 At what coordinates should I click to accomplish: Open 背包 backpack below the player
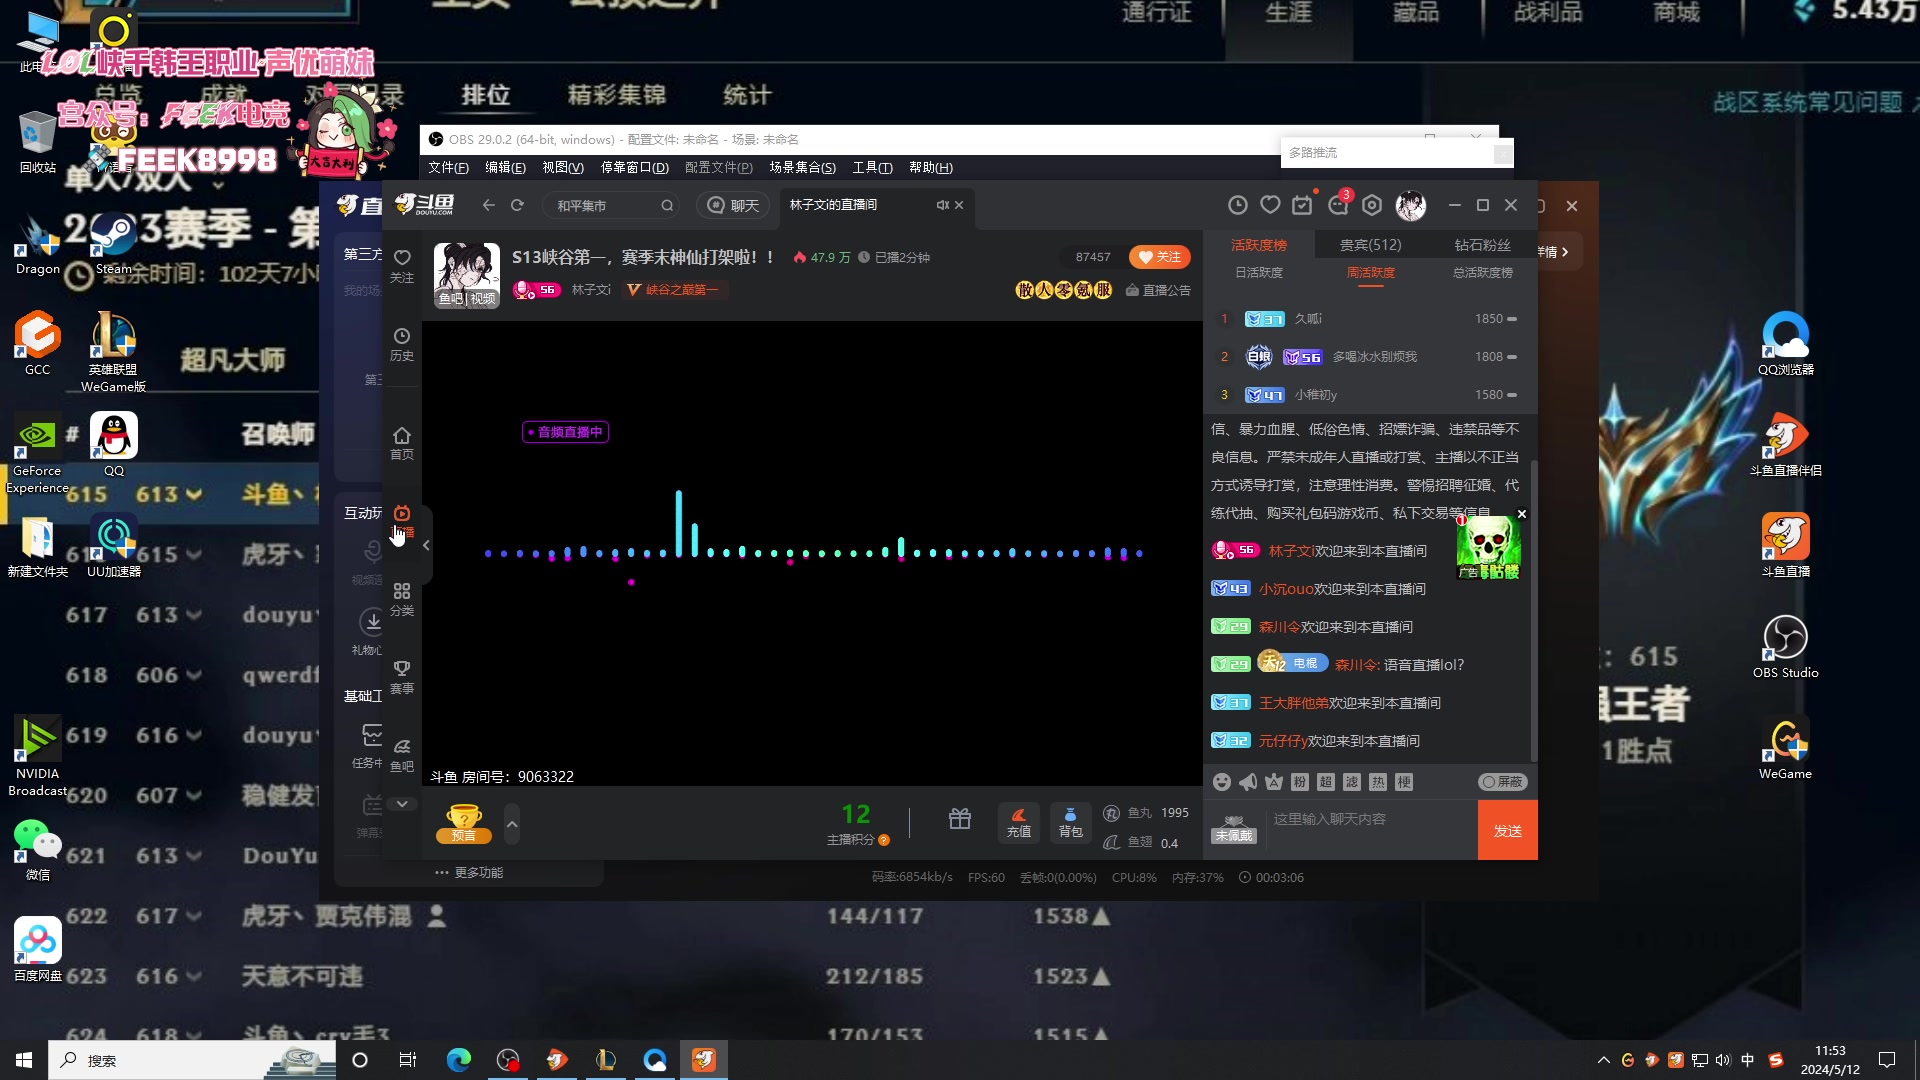point(1071,822)
